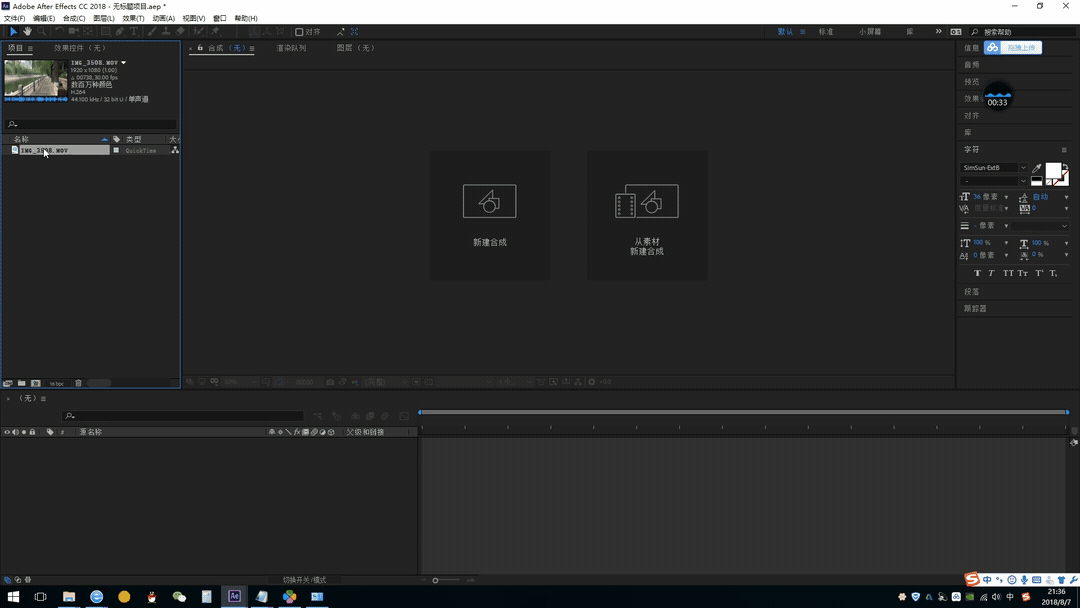Viewport: 1080px width, 608px height.
Task: Select the Unified Camera tool
Action: 73,32
